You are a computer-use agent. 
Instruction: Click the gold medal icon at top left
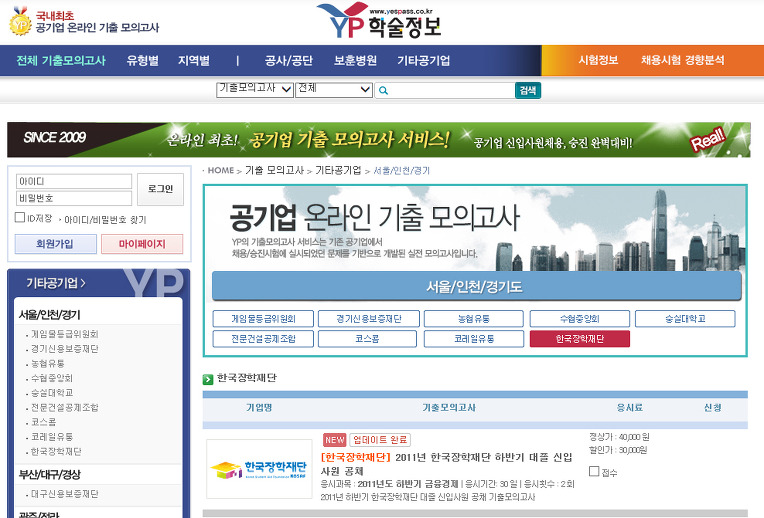[x=19, y=22]
